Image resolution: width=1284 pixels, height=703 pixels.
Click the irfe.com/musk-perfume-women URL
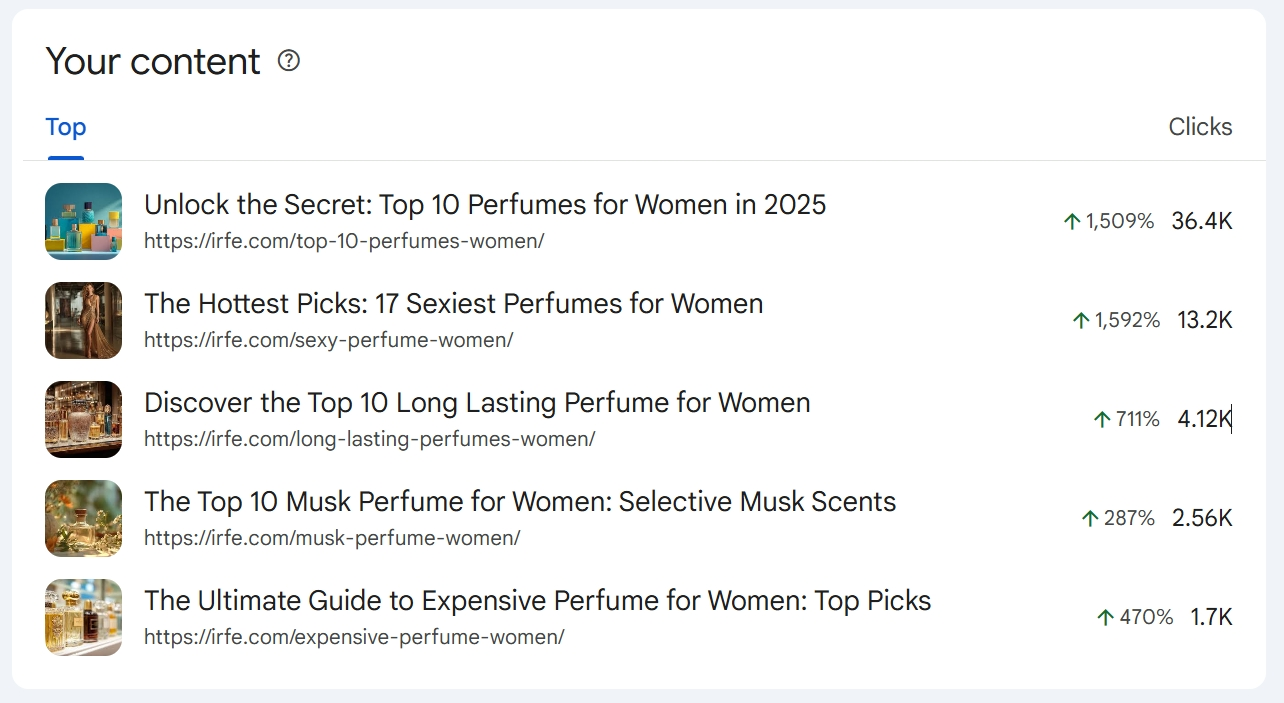[332, 538]
